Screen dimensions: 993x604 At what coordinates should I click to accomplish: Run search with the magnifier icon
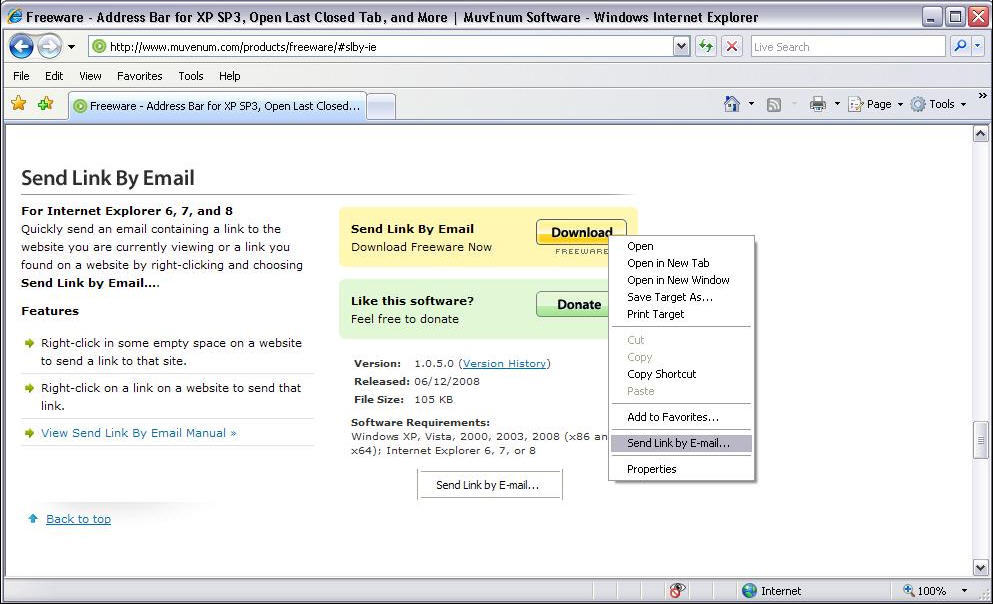(961, 46)
